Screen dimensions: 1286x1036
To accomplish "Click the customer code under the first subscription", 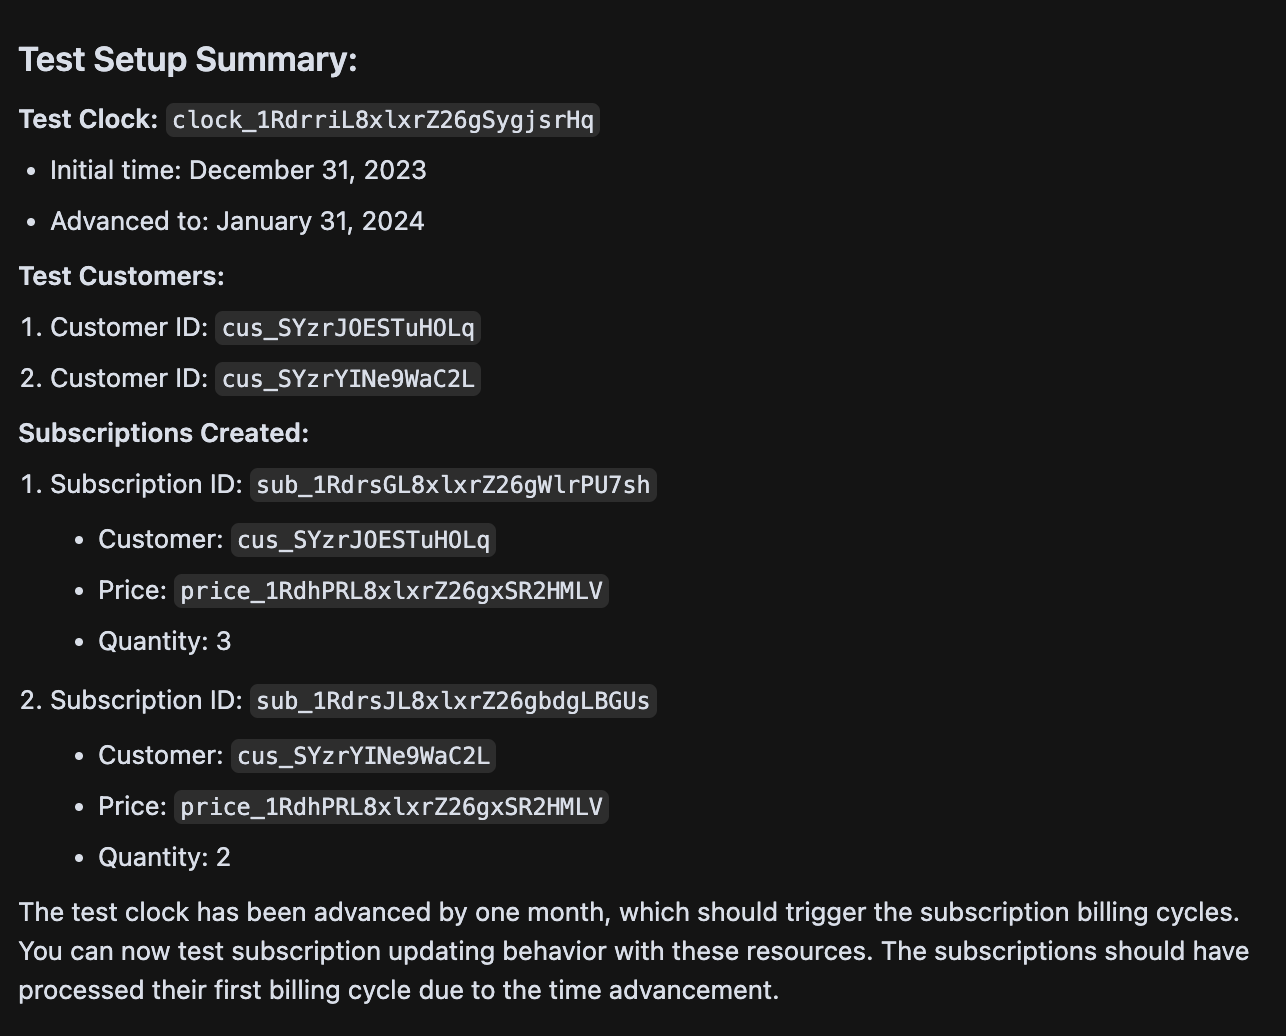I will [x=364, y=540].
